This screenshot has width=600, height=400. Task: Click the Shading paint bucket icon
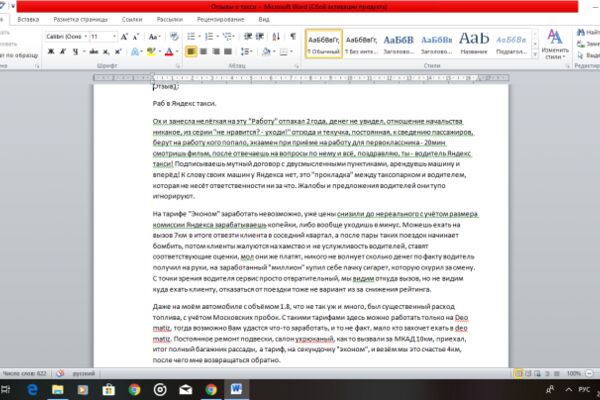pos(266,51)
